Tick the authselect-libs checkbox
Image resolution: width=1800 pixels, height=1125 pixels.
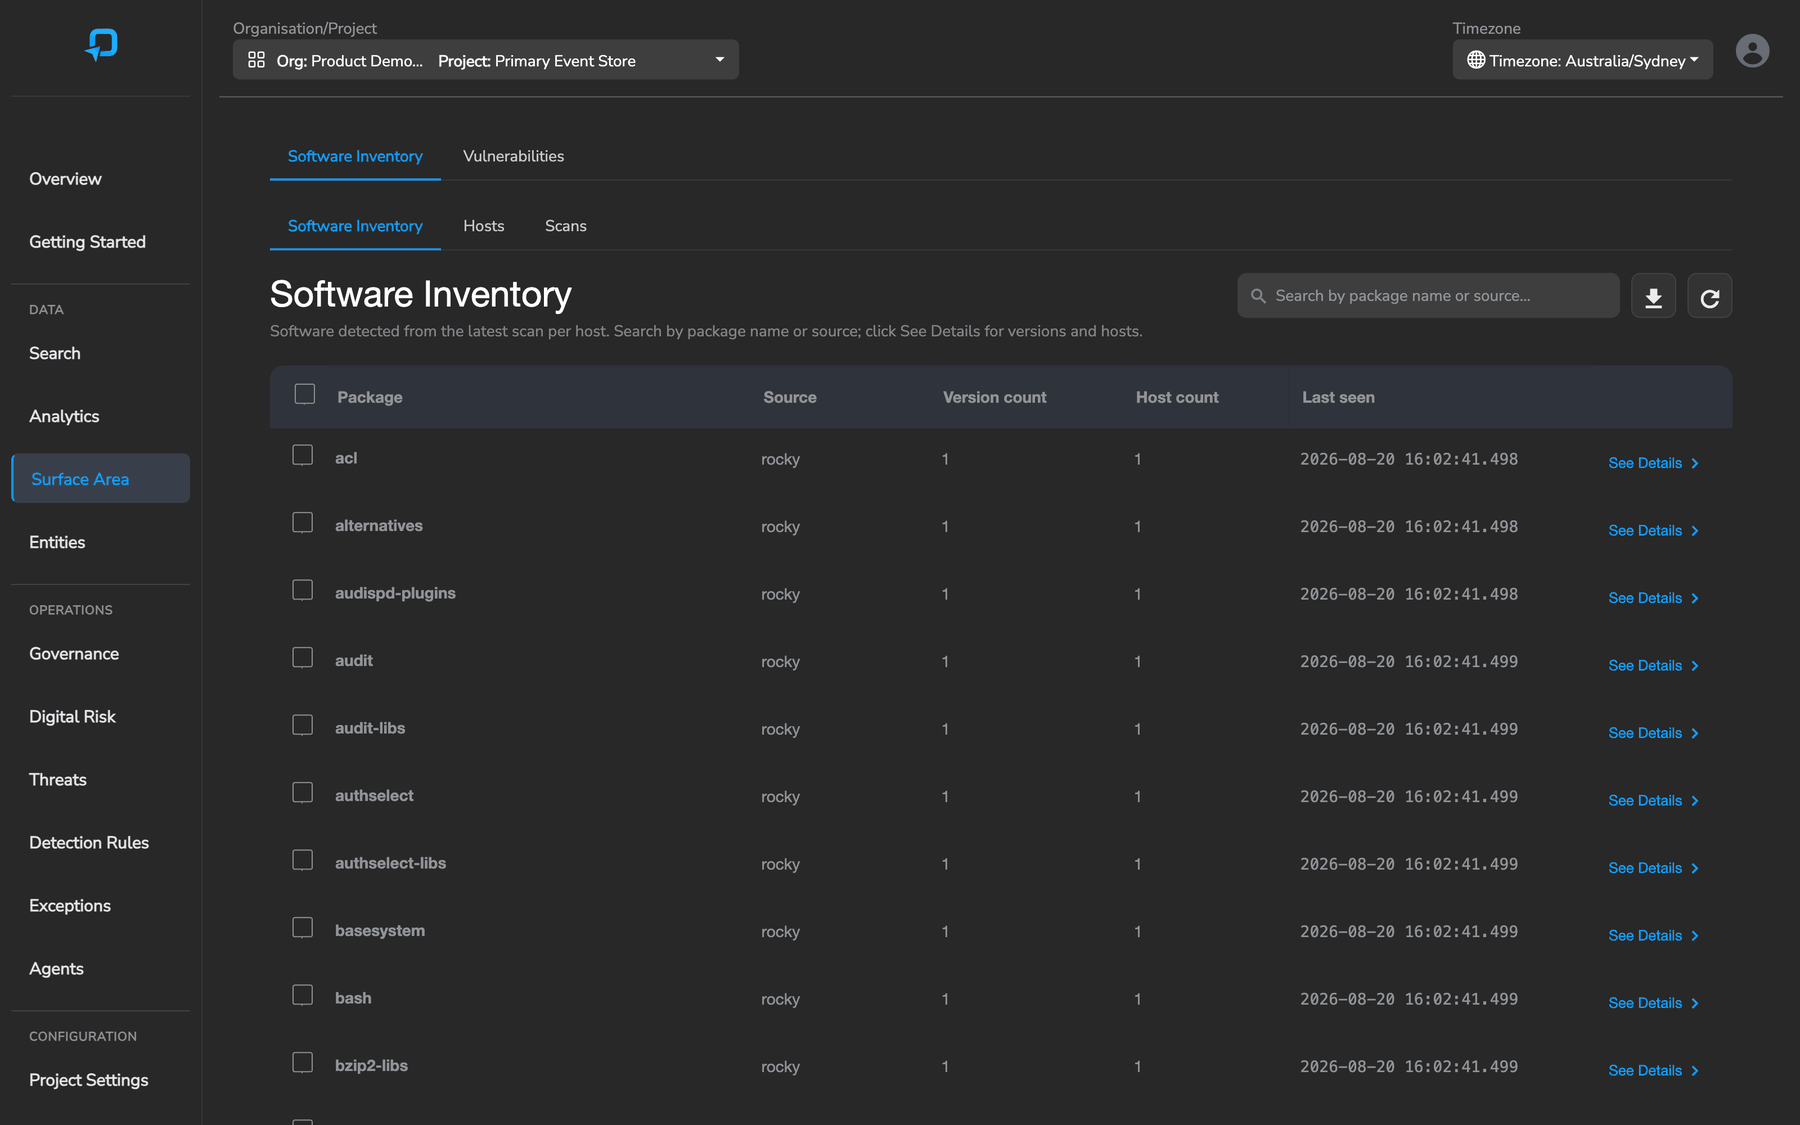pyautogui.click(x=302, y=860)
